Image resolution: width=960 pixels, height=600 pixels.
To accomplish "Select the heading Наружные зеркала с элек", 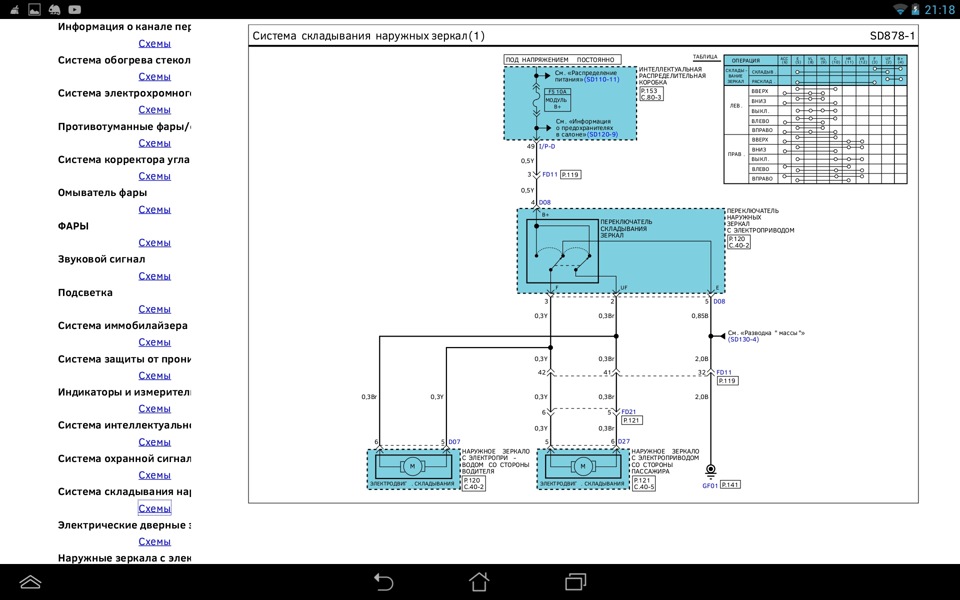I will pos(124,558).
